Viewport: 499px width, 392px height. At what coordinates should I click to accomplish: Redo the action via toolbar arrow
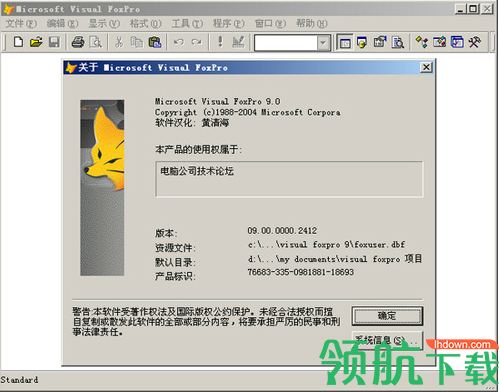pos(197,42)
